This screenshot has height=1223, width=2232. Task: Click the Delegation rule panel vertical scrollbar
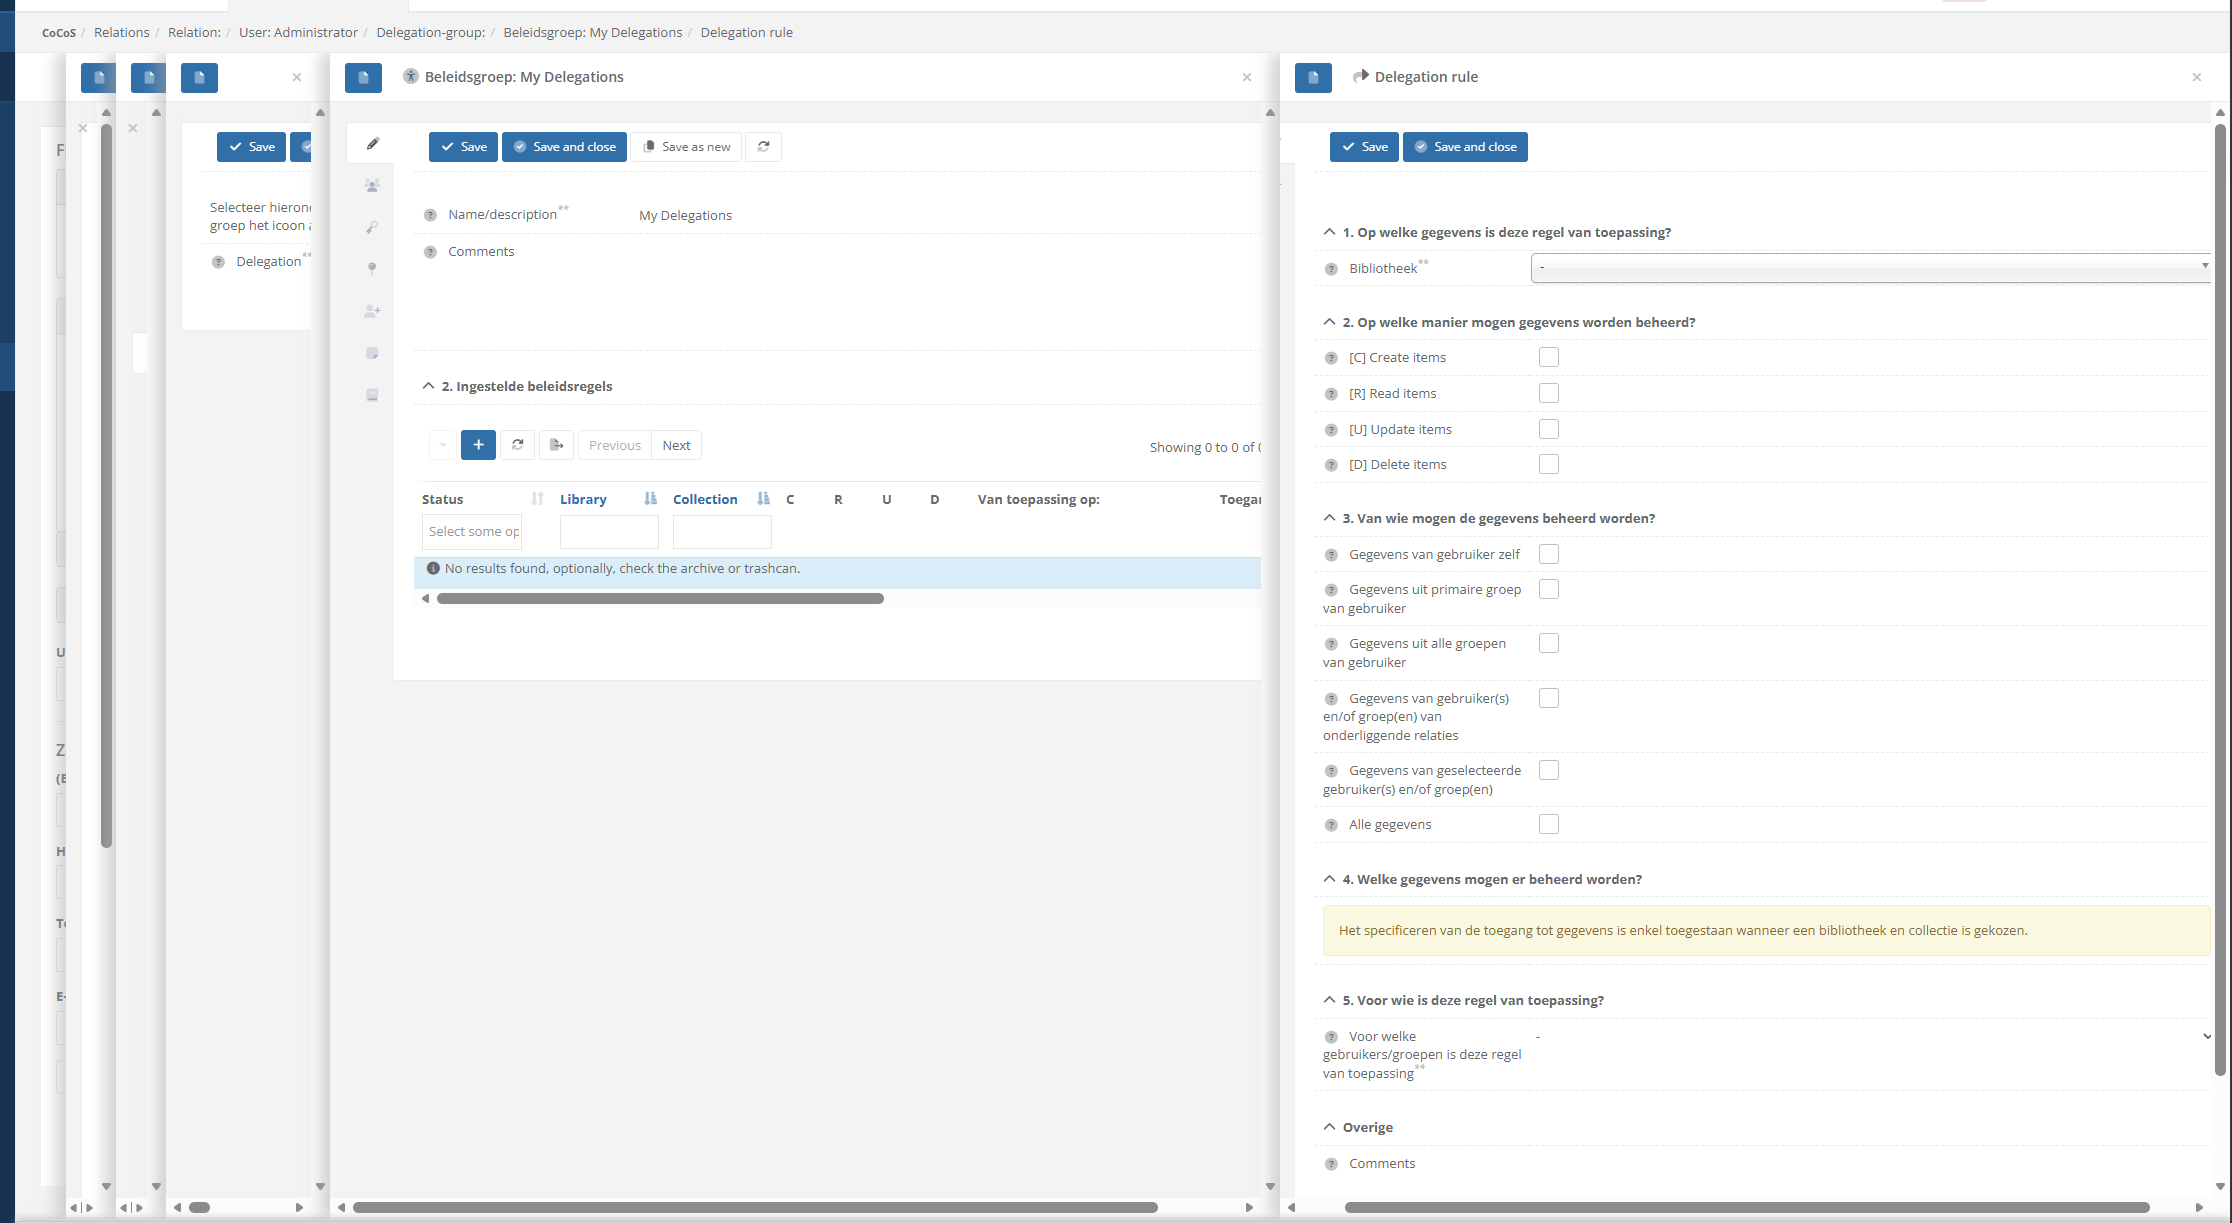2220,600
